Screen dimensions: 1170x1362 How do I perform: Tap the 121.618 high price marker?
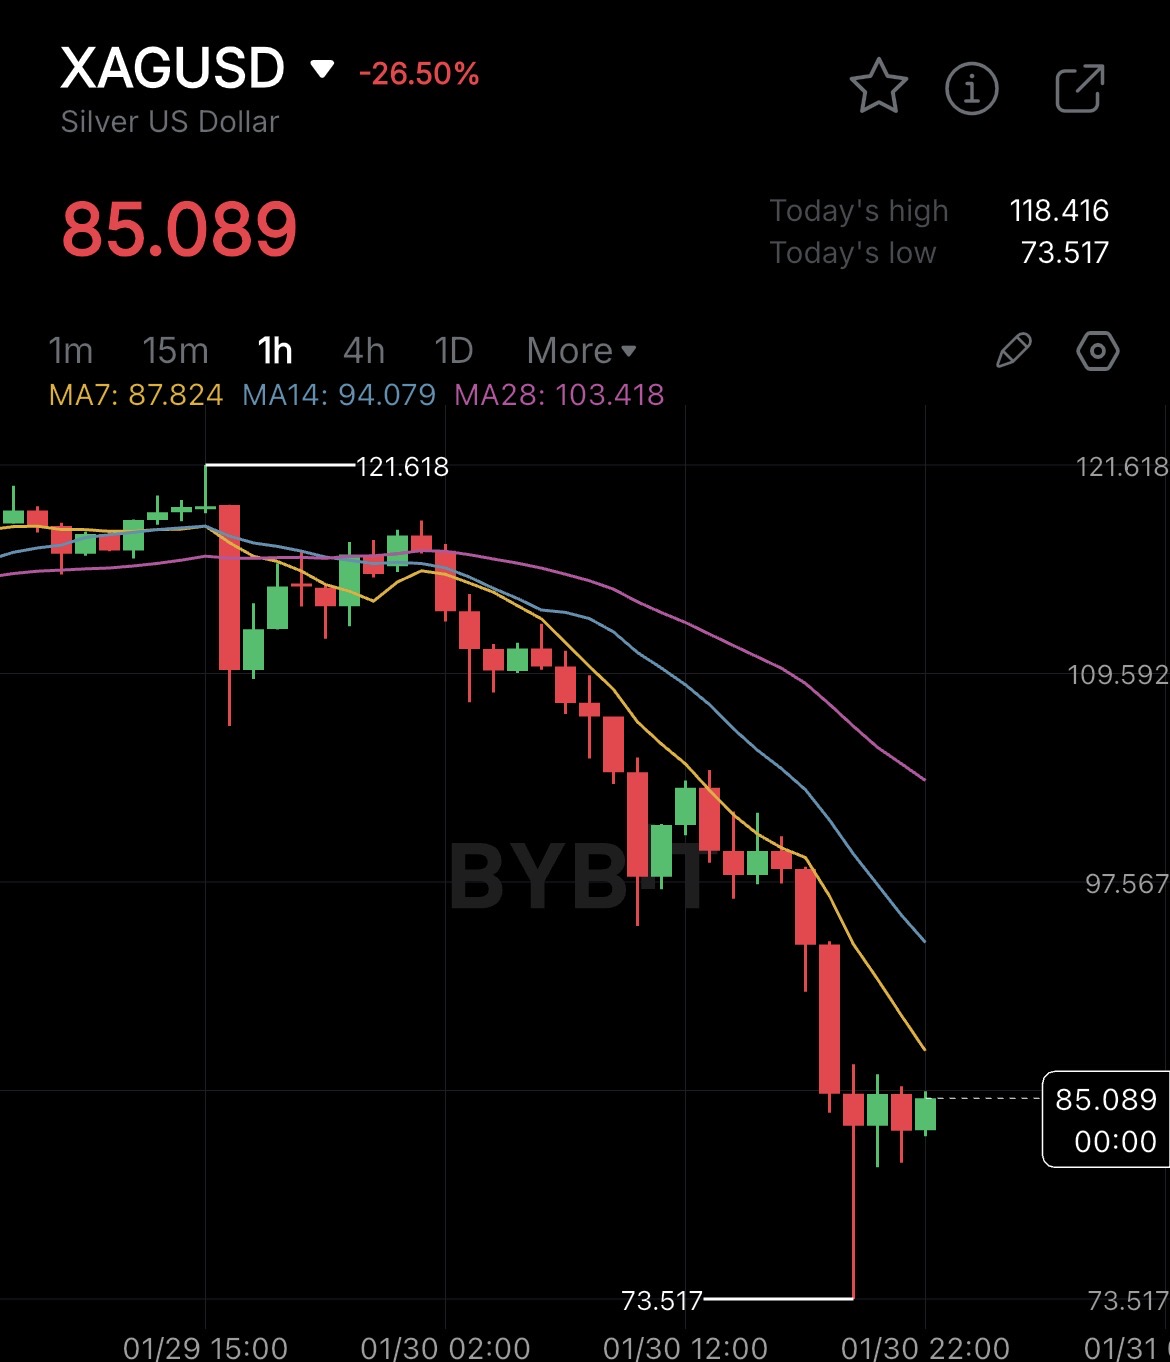coord(402,467)
